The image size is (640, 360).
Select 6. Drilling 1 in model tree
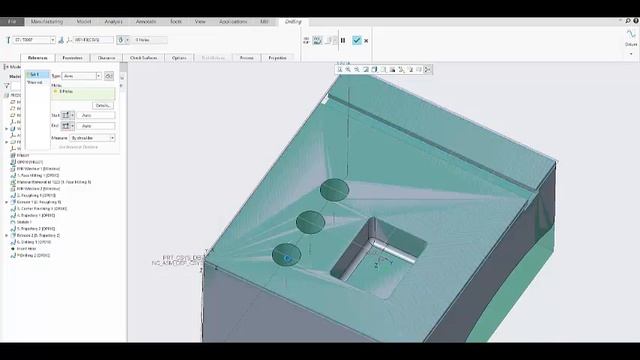pos(31,242)
